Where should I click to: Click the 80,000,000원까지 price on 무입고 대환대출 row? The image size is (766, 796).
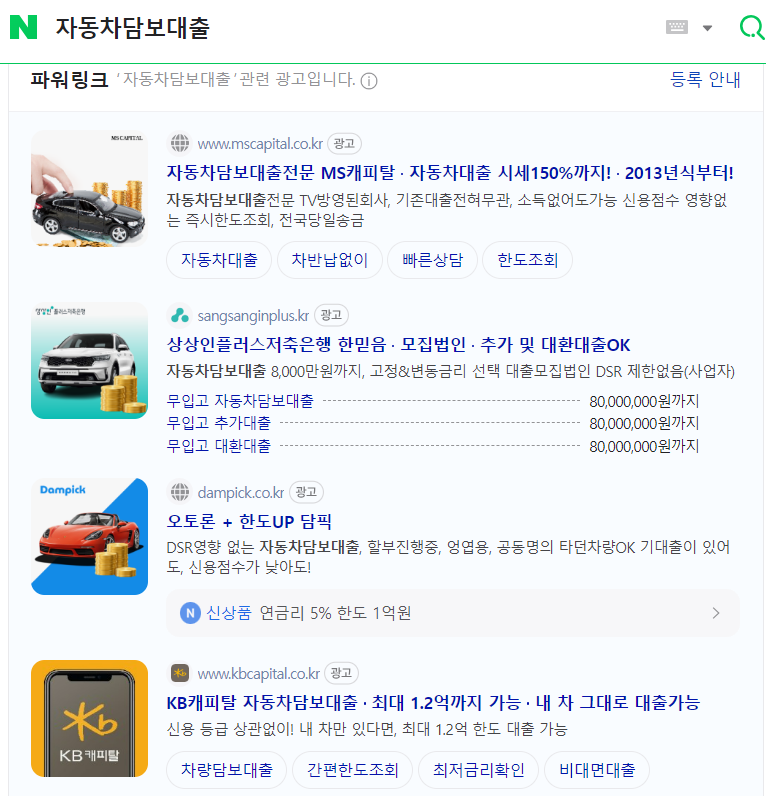point(644,446)
